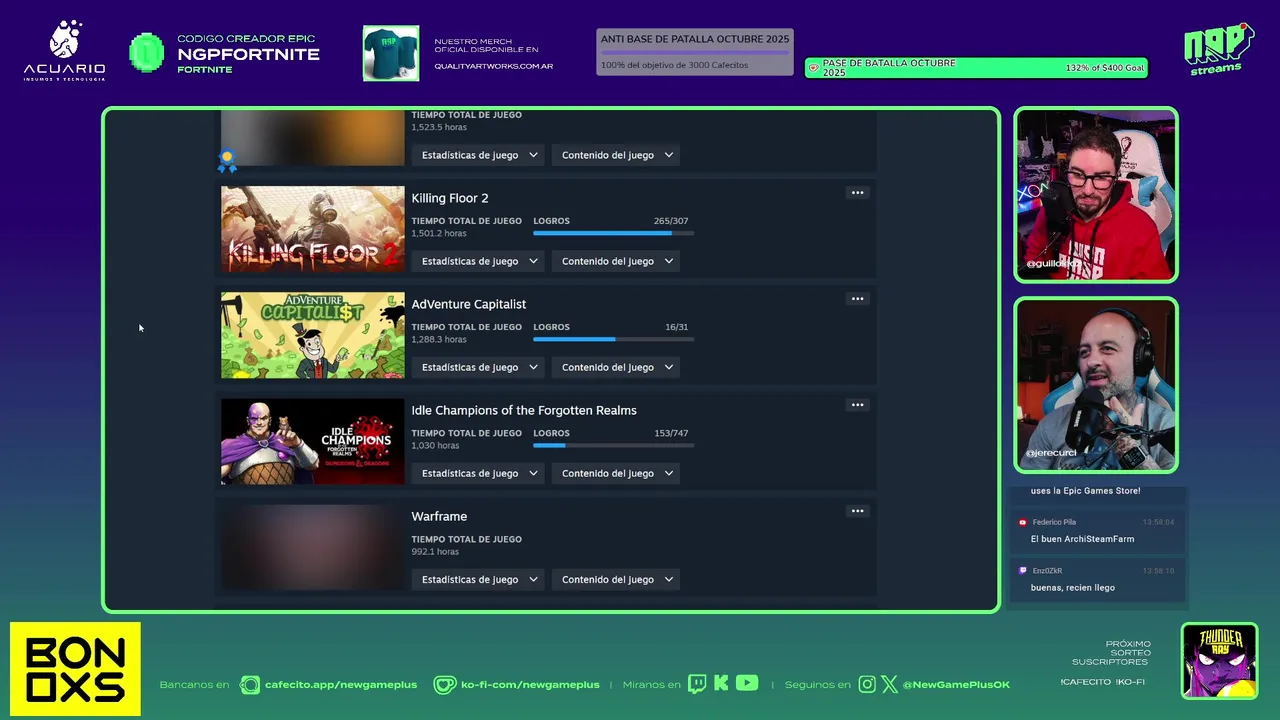
Task: Click the cafecito.app/newgameplus link text
Action: [341, 685]
